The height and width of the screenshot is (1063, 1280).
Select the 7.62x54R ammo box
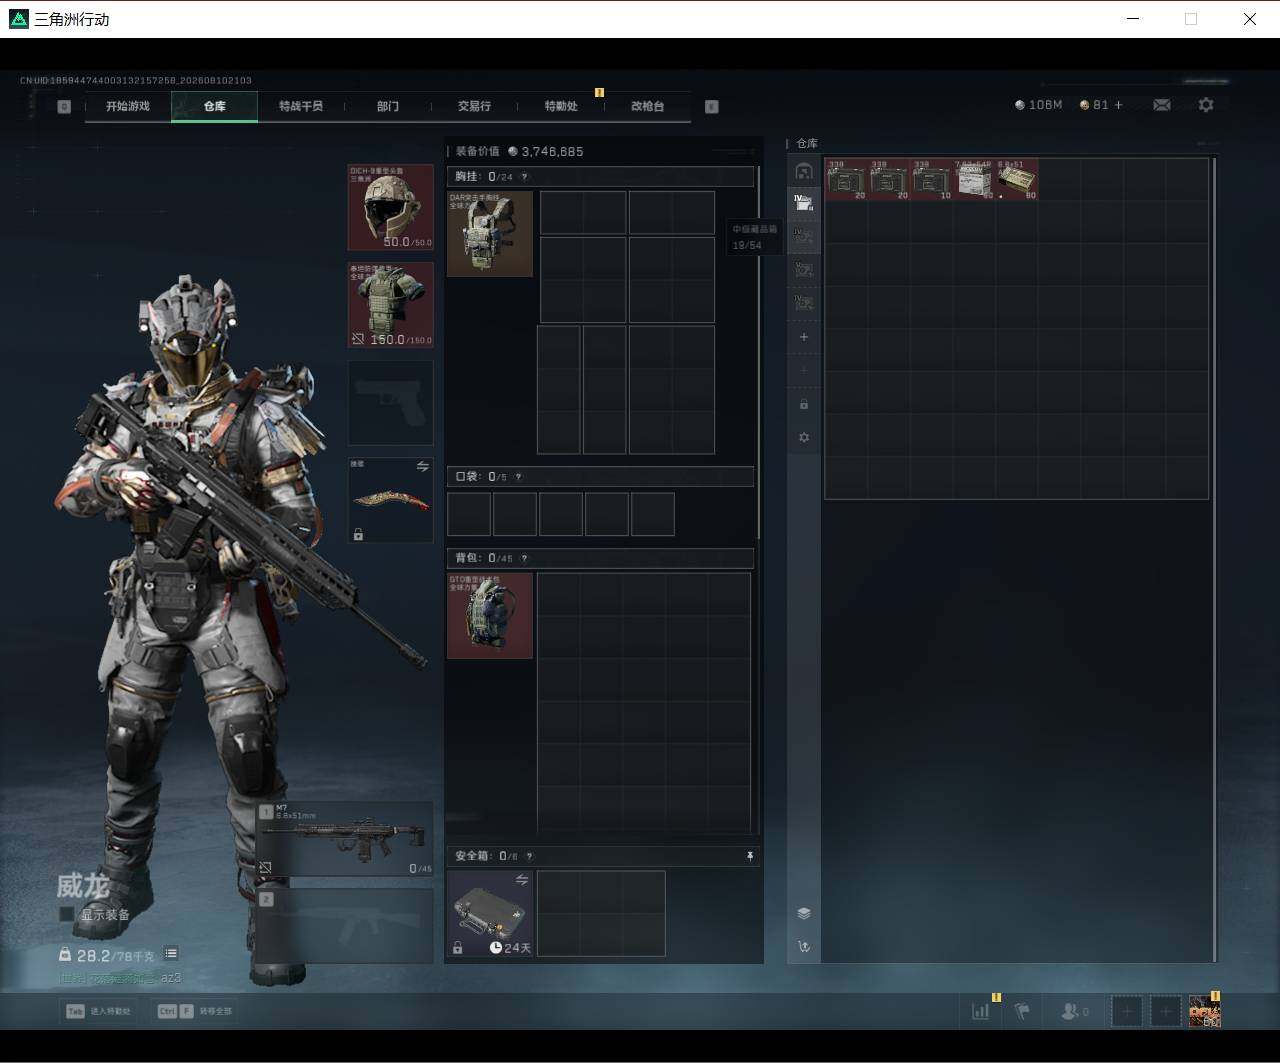[974, 180]
